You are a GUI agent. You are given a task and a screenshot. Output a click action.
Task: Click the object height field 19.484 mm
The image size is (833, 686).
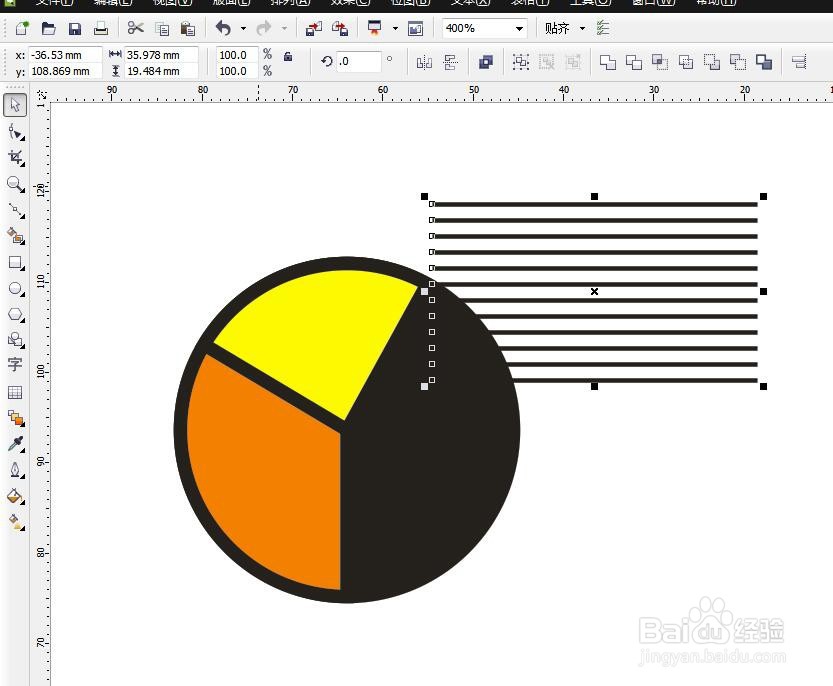(161, 71)
